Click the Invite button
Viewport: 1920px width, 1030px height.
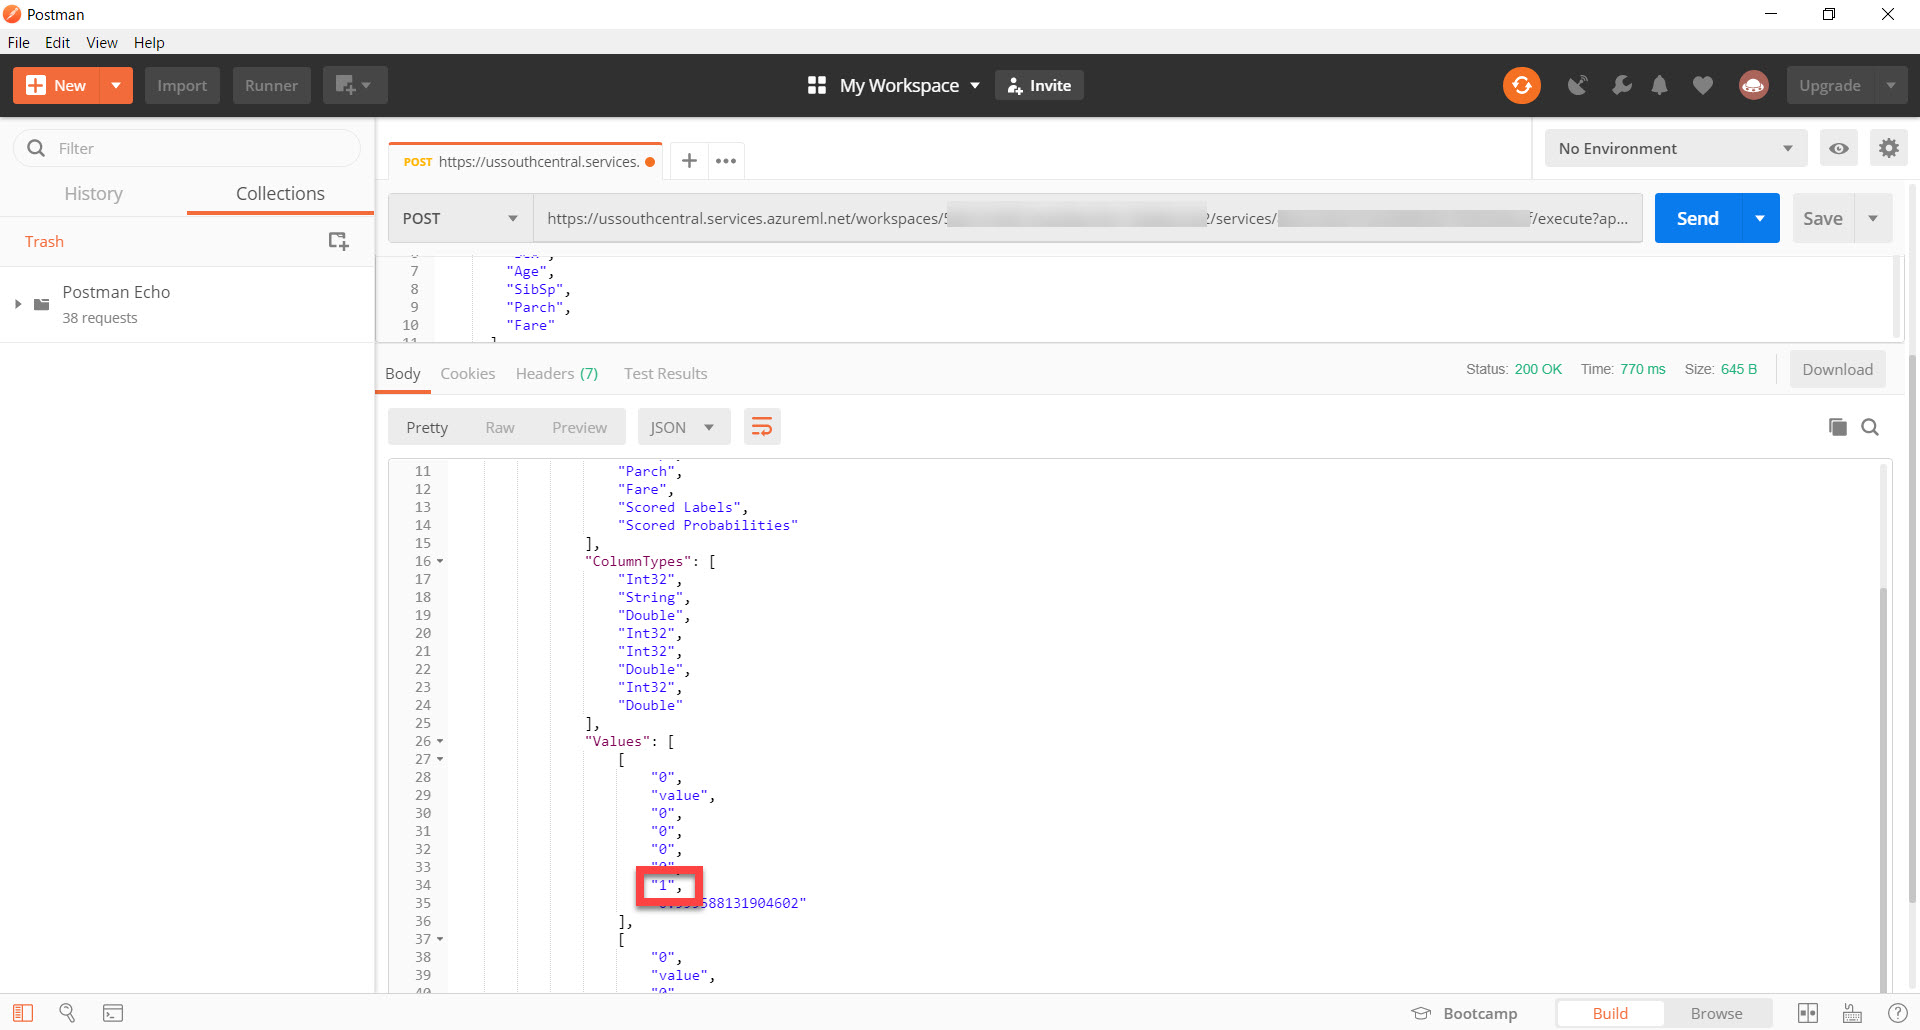coord(1039,86)
